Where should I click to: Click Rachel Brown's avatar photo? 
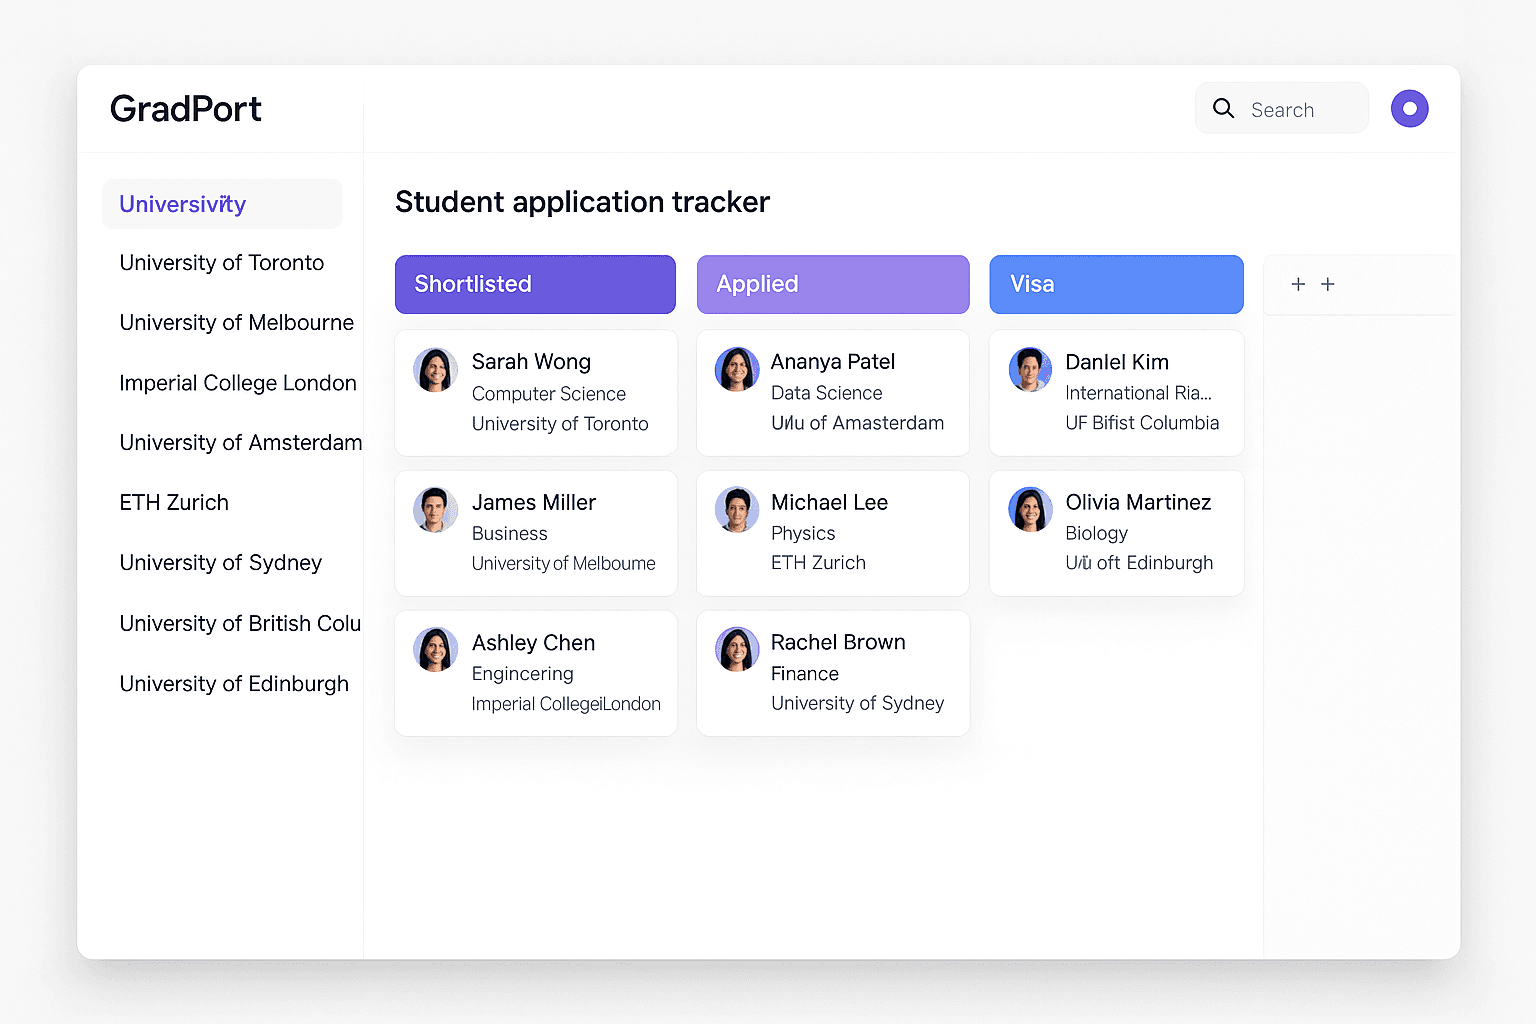737,650
